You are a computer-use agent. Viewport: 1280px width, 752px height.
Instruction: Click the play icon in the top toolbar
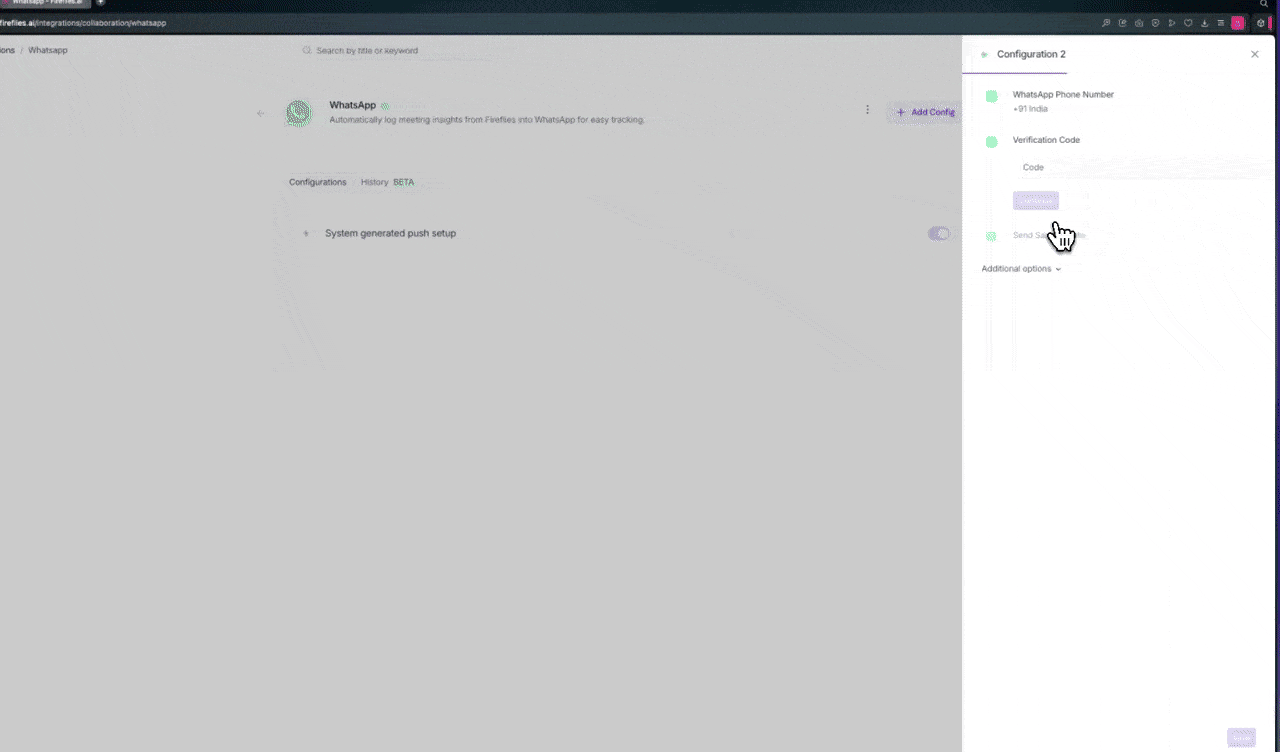pos(1173,23)
